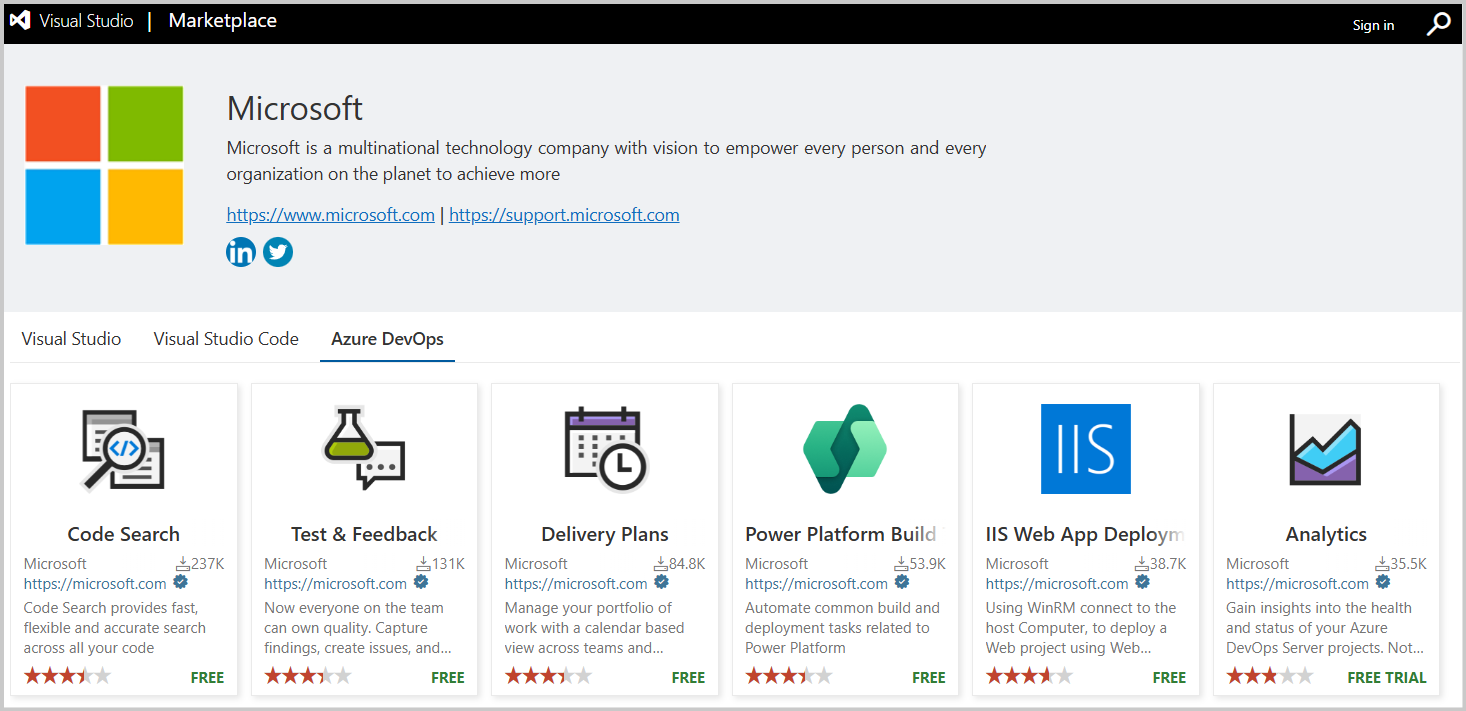Open Microsoft's LinkedIn profile icon
1466x711 pixels.
pyautogui.click(x=241, y=252)
